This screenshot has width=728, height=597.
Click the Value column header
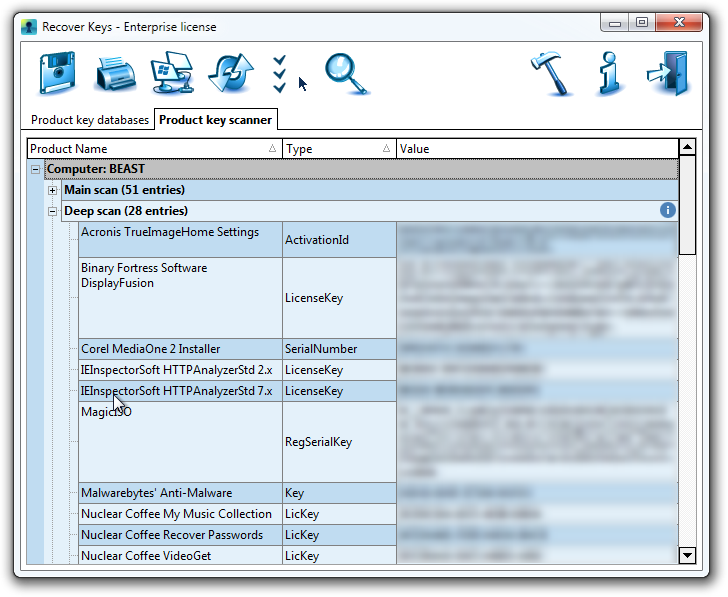[537, 149]
